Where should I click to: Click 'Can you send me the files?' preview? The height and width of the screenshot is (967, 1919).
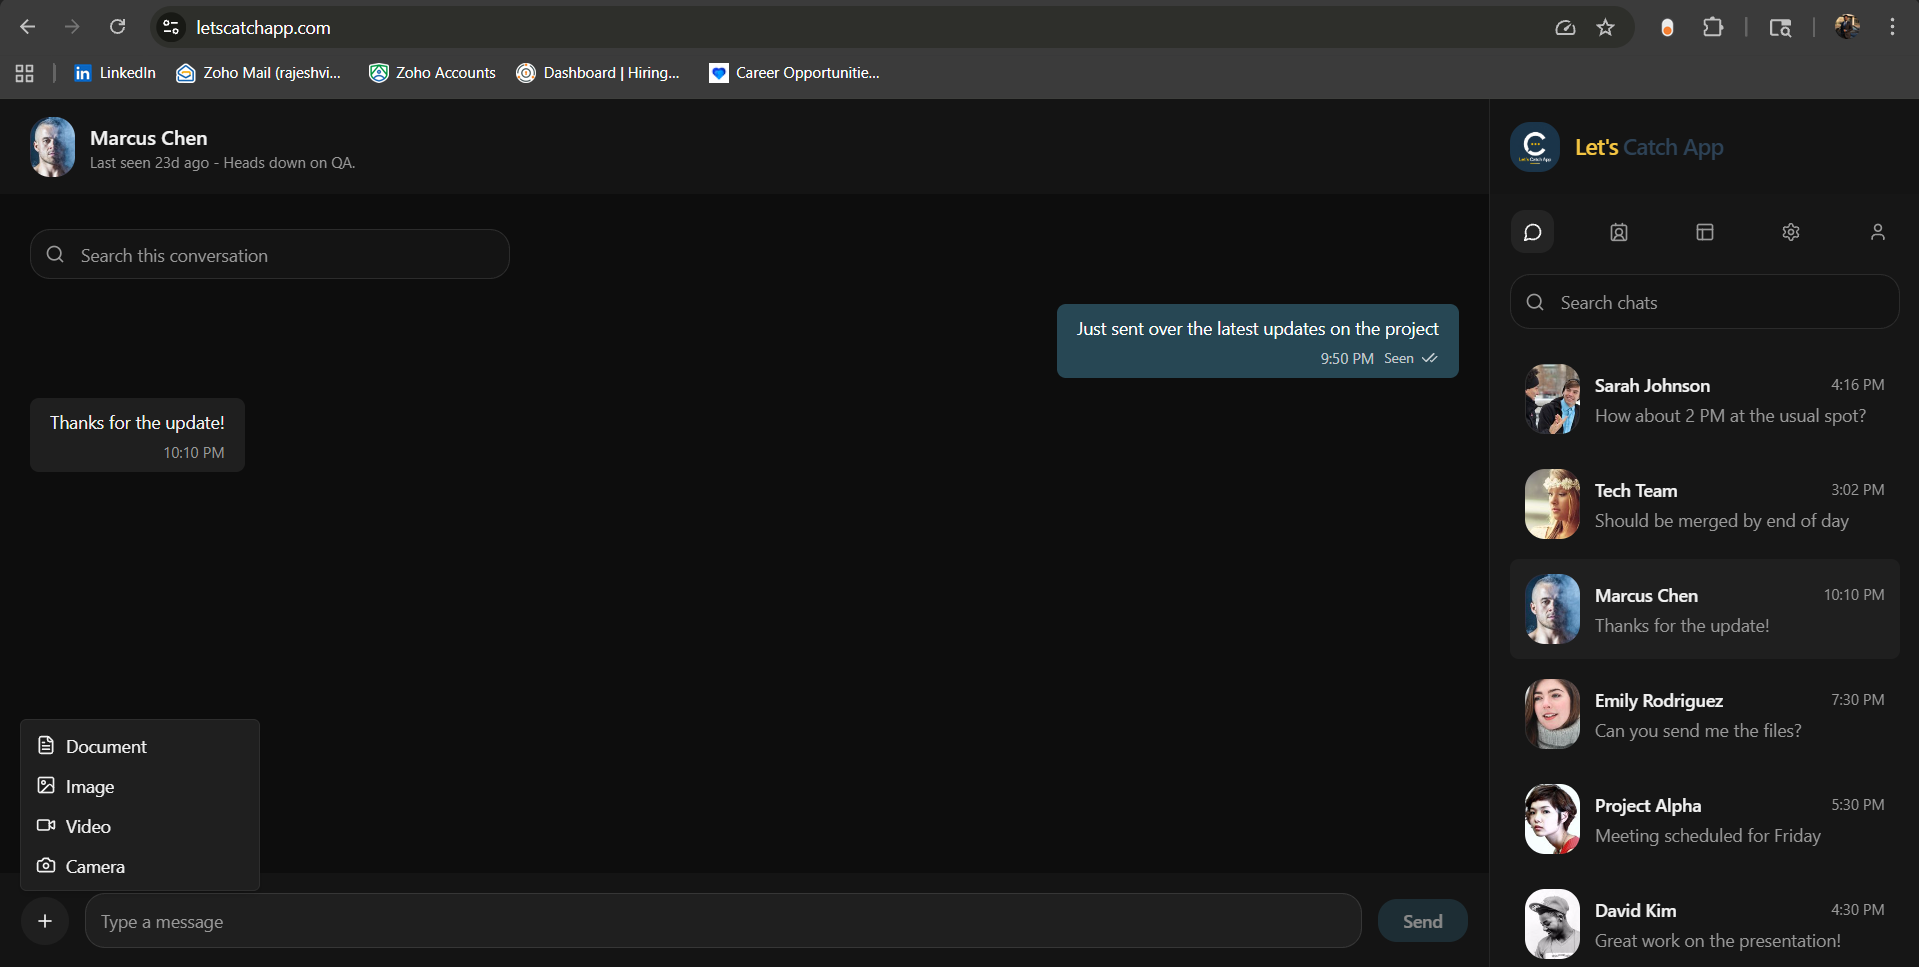pyautogui.click(x=1698, y=731)
